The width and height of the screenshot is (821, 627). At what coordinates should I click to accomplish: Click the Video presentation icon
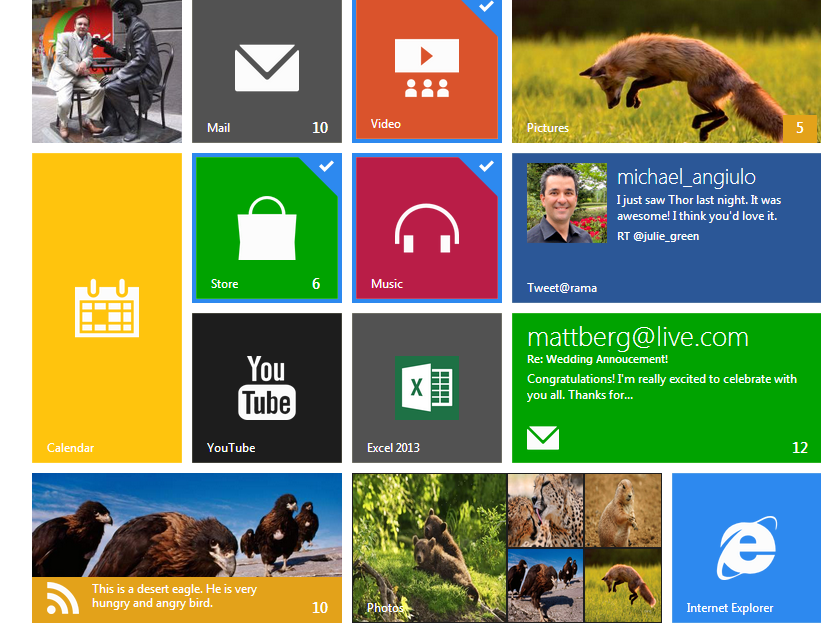coord(427,68)
